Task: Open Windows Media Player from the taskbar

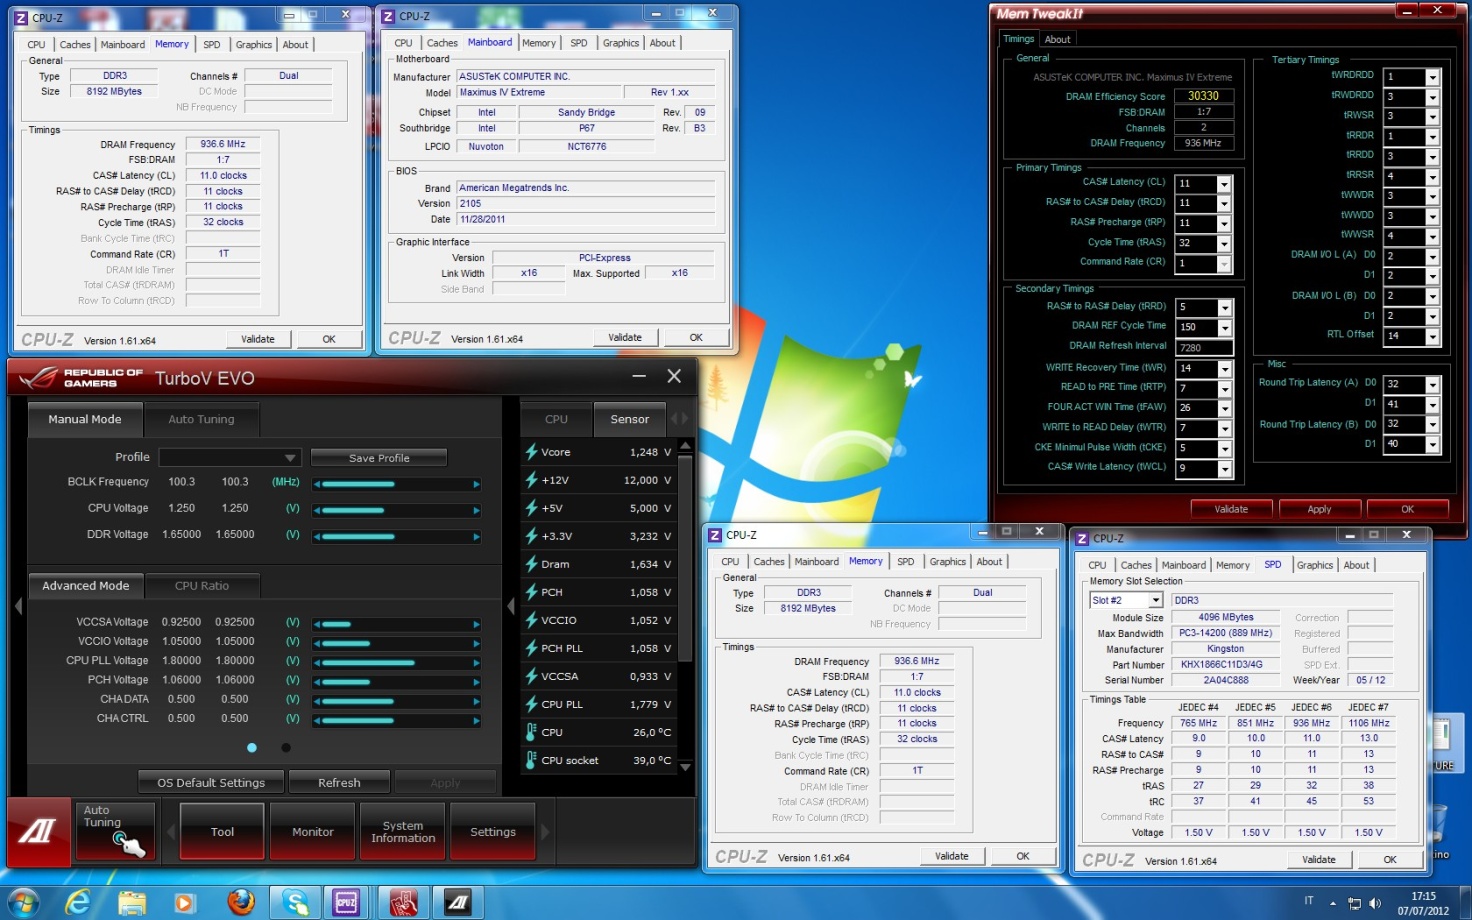Action: pyautogui.click(x=185, y=902)
